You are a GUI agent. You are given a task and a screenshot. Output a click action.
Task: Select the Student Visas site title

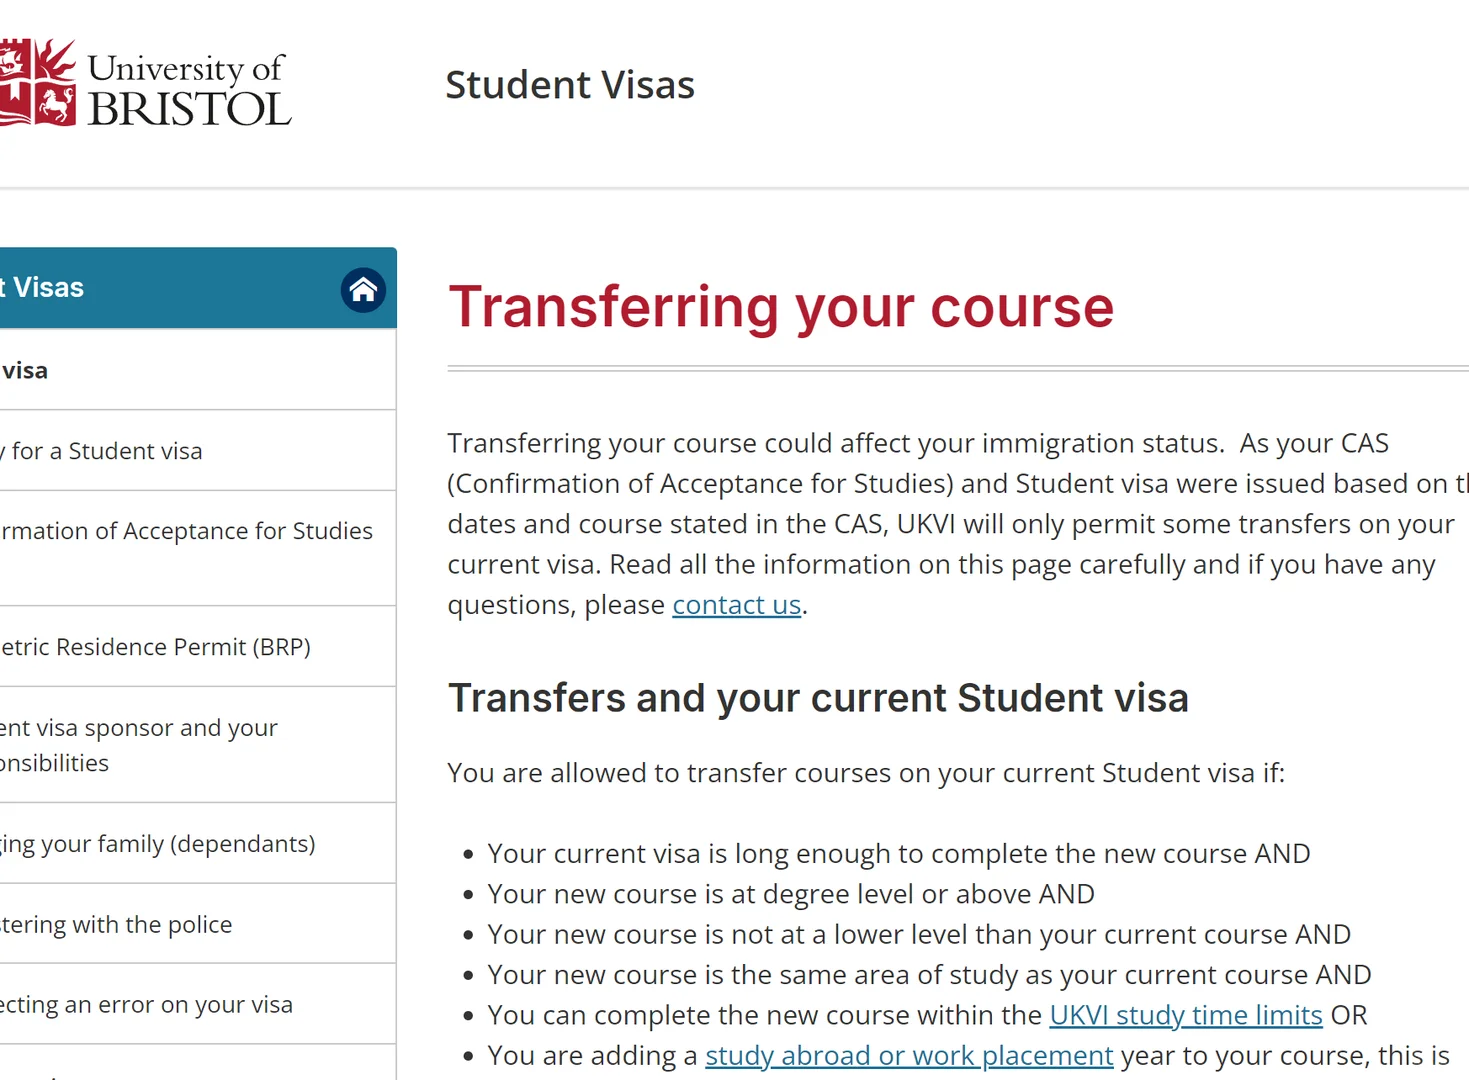point(570,85)
